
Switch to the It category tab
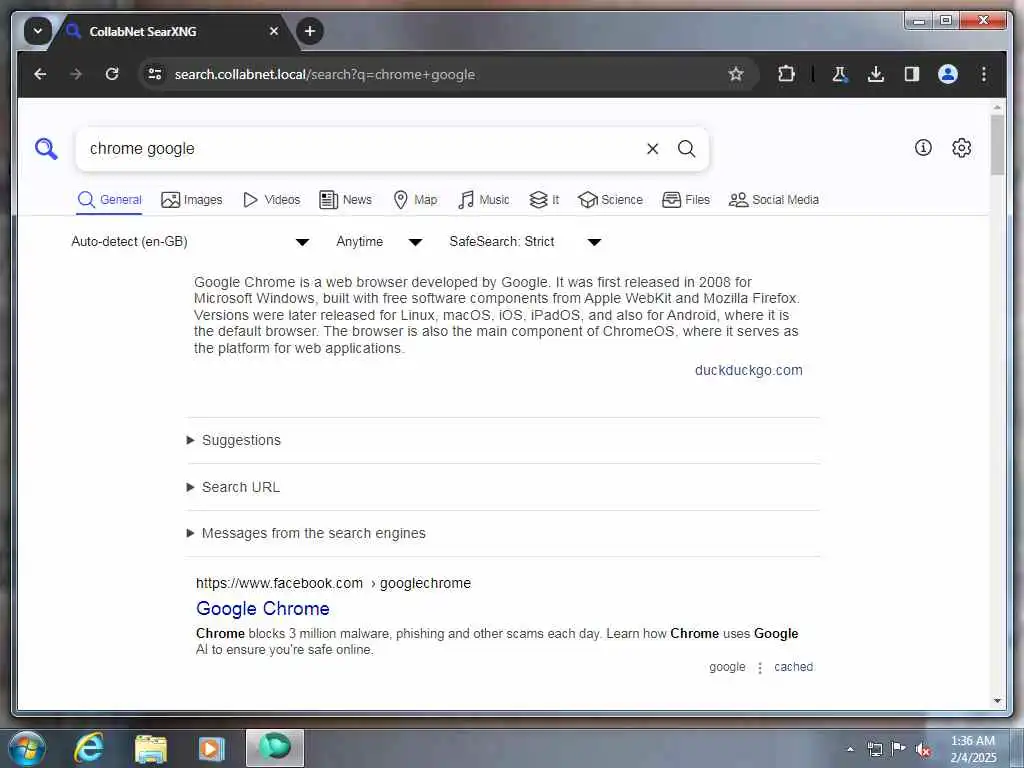(x=544, y=200)
